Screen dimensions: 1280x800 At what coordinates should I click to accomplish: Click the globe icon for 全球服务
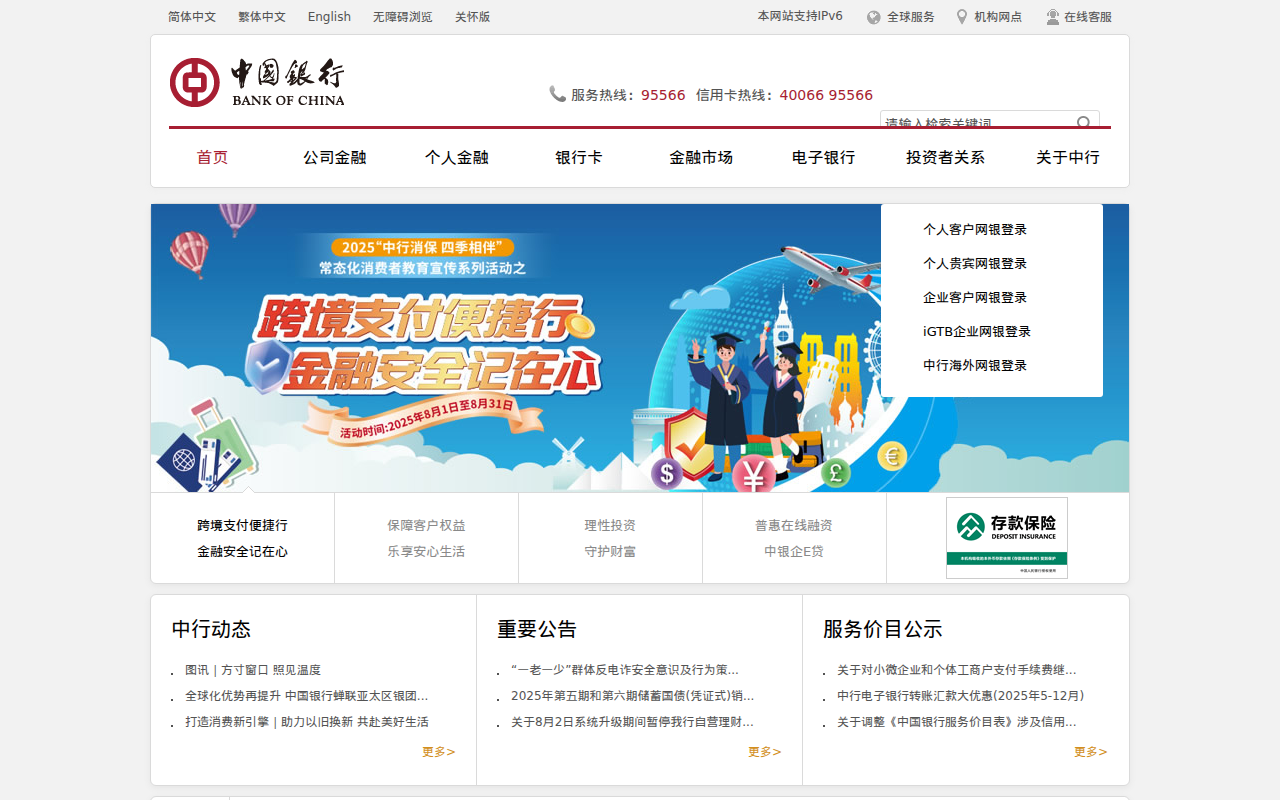[x=874, y=17]
